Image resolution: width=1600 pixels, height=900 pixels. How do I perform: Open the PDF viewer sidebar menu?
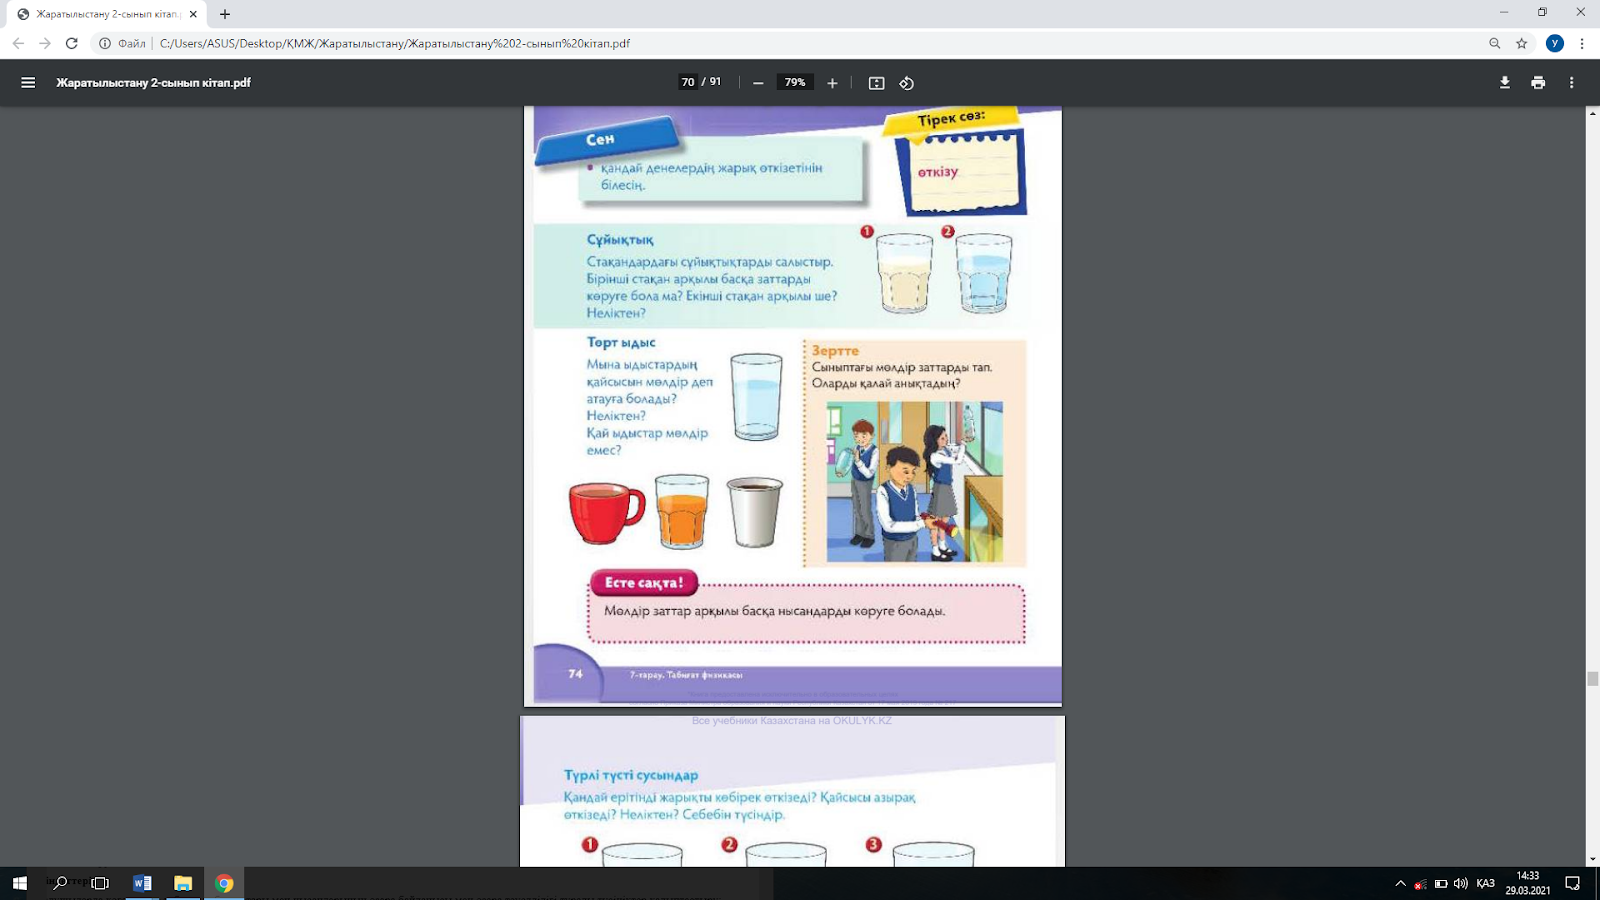click(x=28, y=83)
